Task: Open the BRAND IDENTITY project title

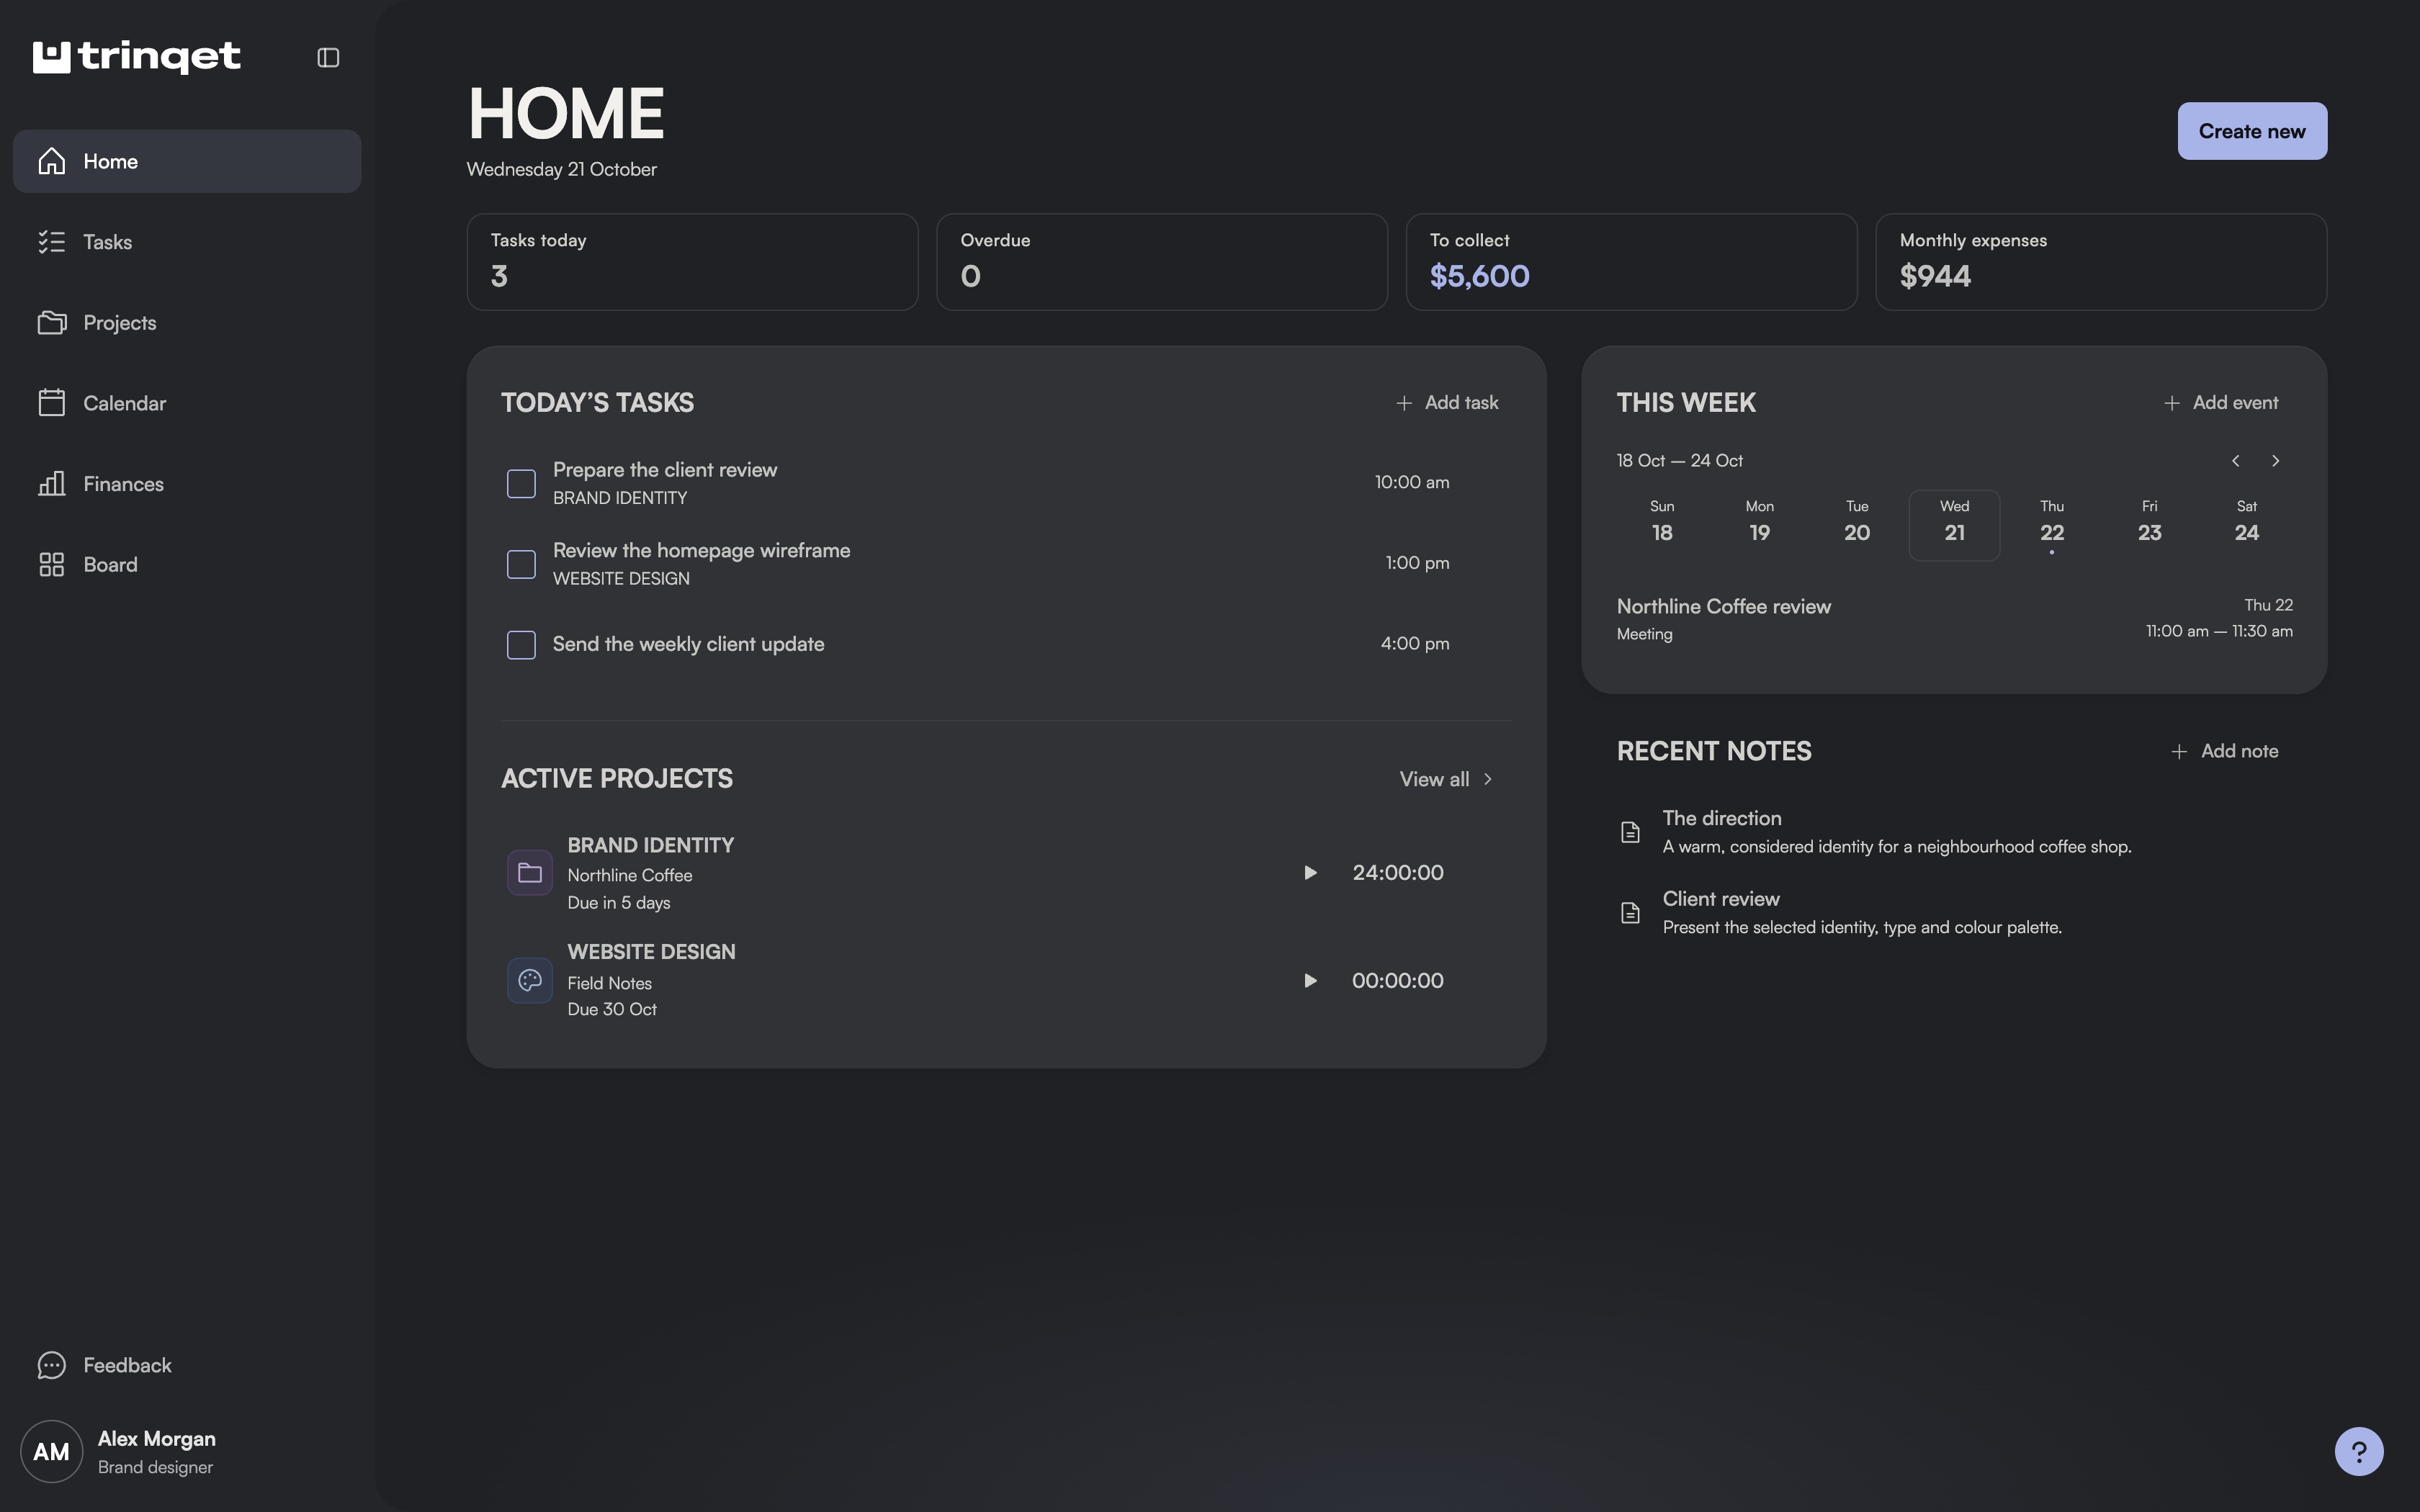Action: point(651,846)
